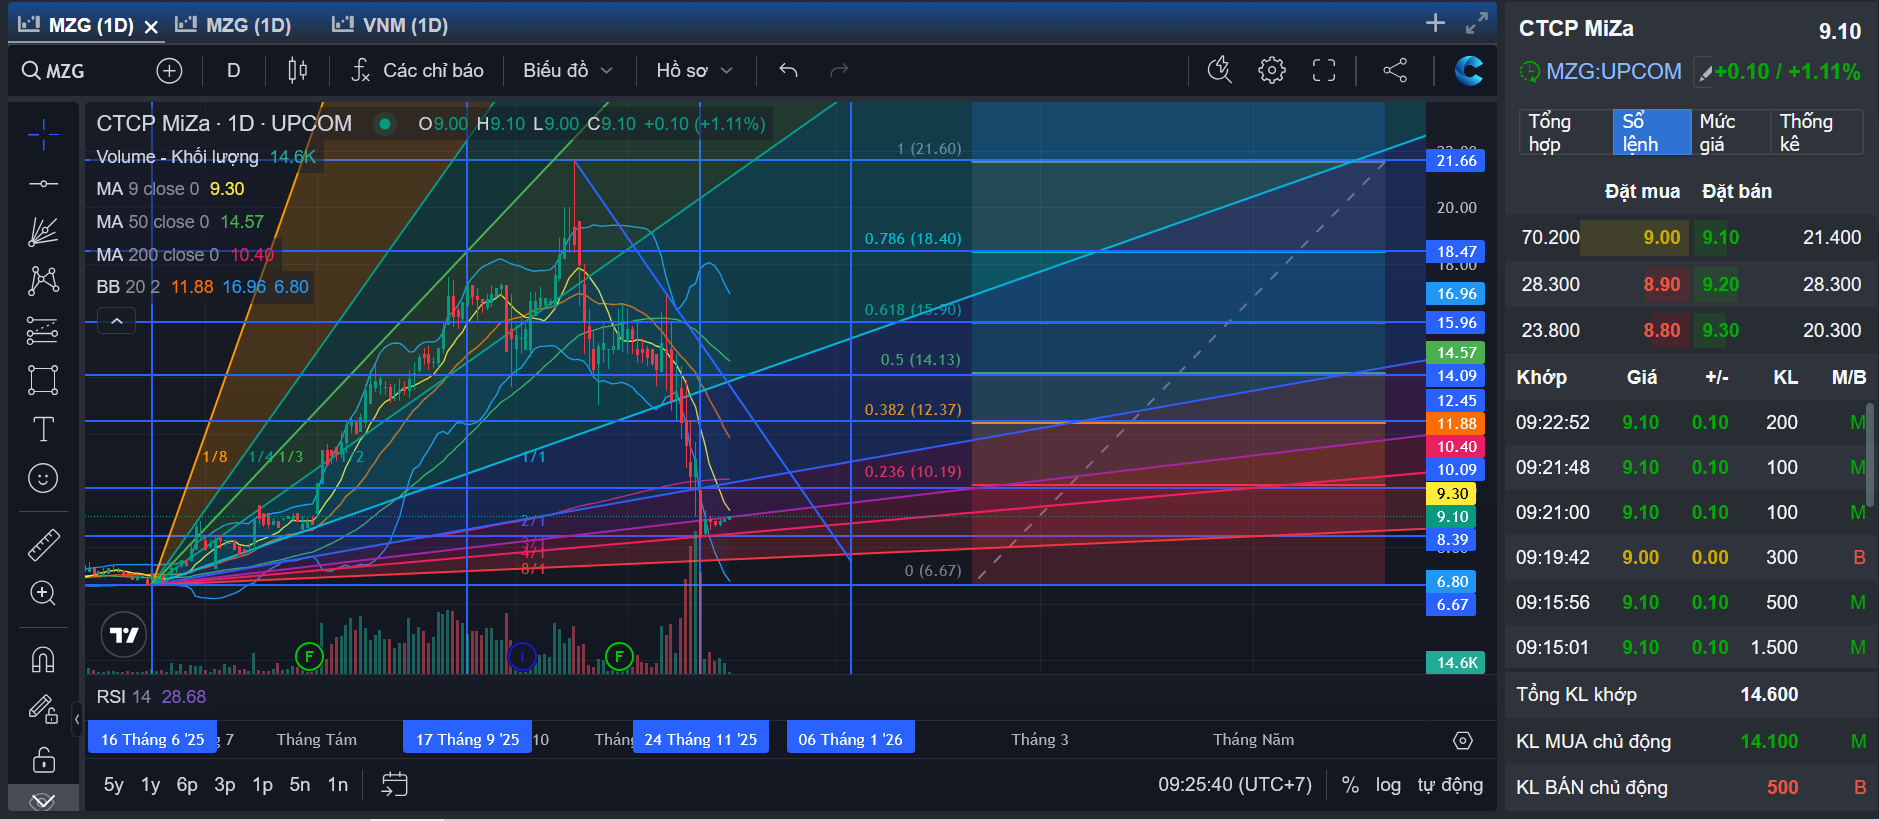Screen dimensions: 1879x821
Task: Open the quick search lightning icon
Action: pos(1219,70)
